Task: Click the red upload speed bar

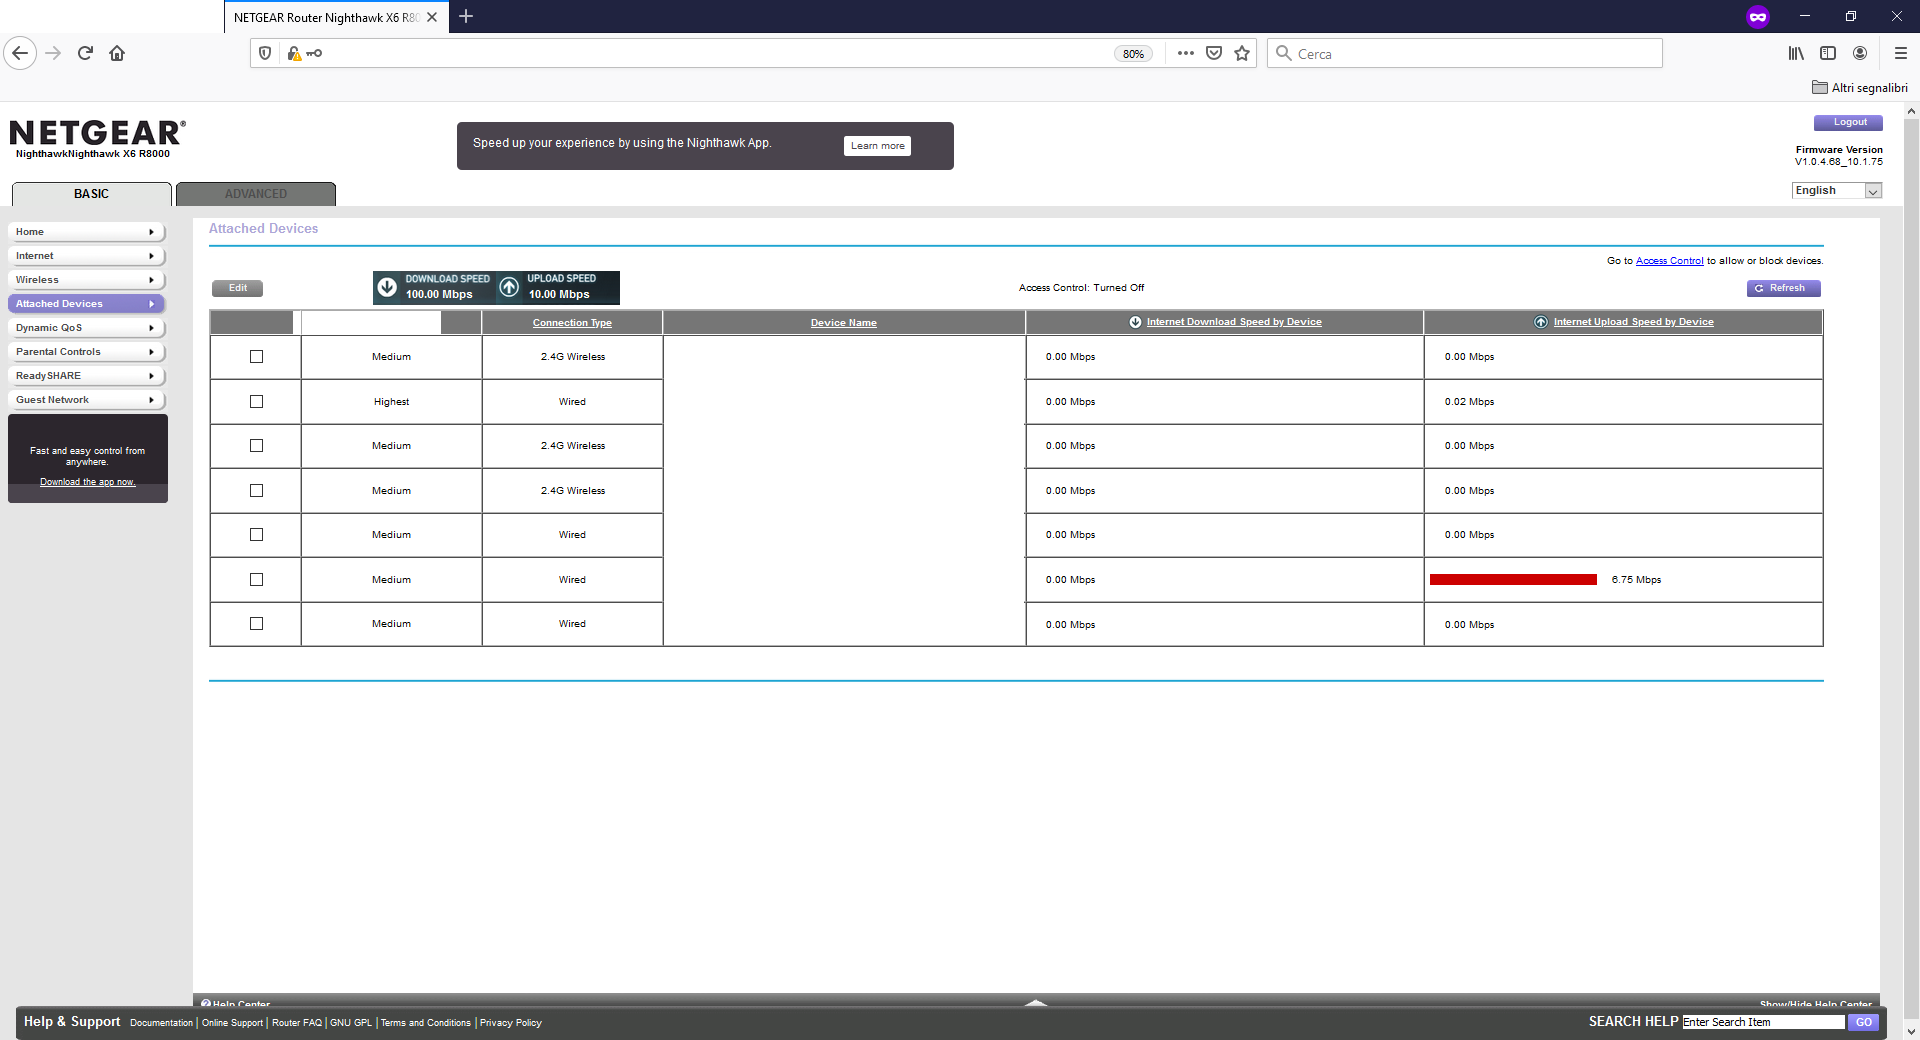Action: (x=1513, y=580)
